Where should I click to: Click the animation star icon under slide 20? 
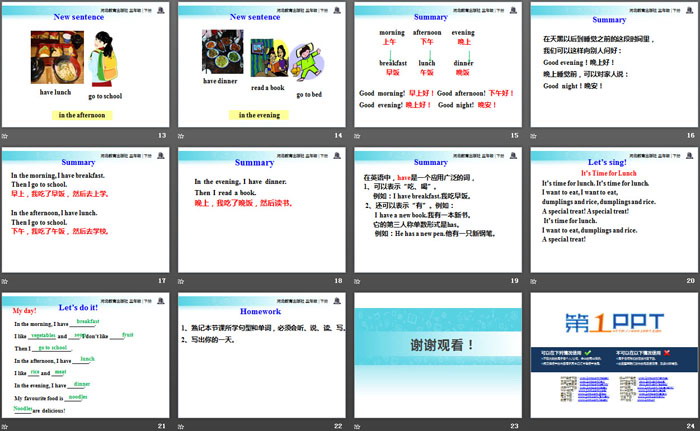point(533,281)
